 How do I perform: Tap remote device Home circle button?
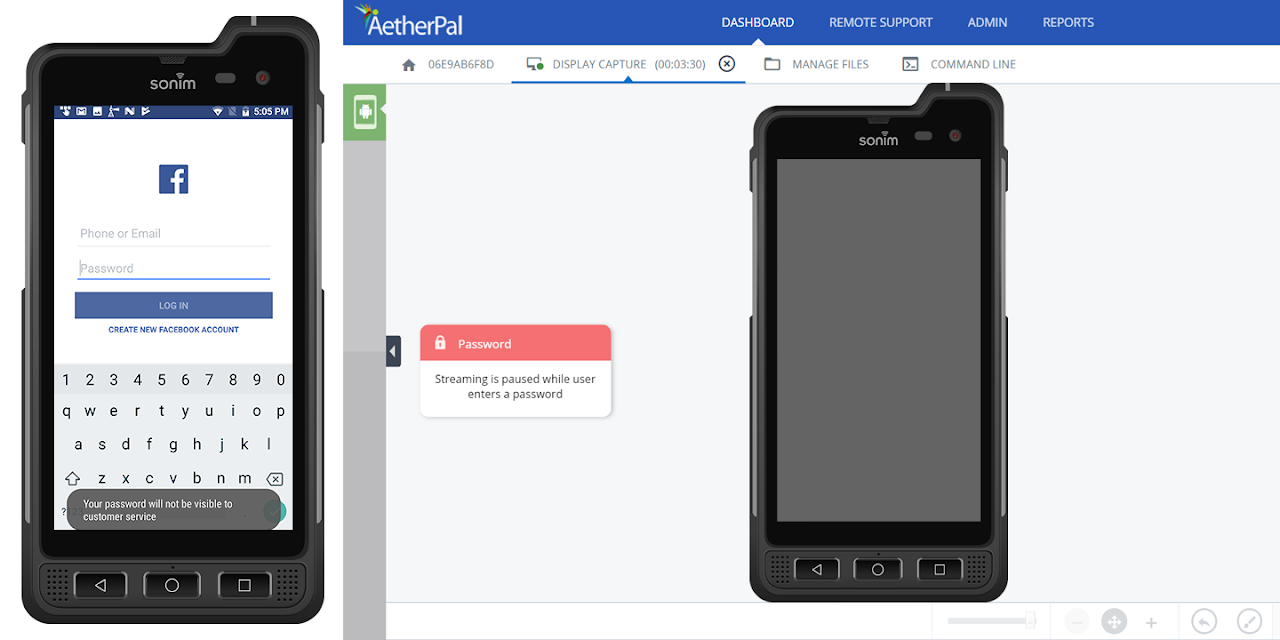(878, 569)
